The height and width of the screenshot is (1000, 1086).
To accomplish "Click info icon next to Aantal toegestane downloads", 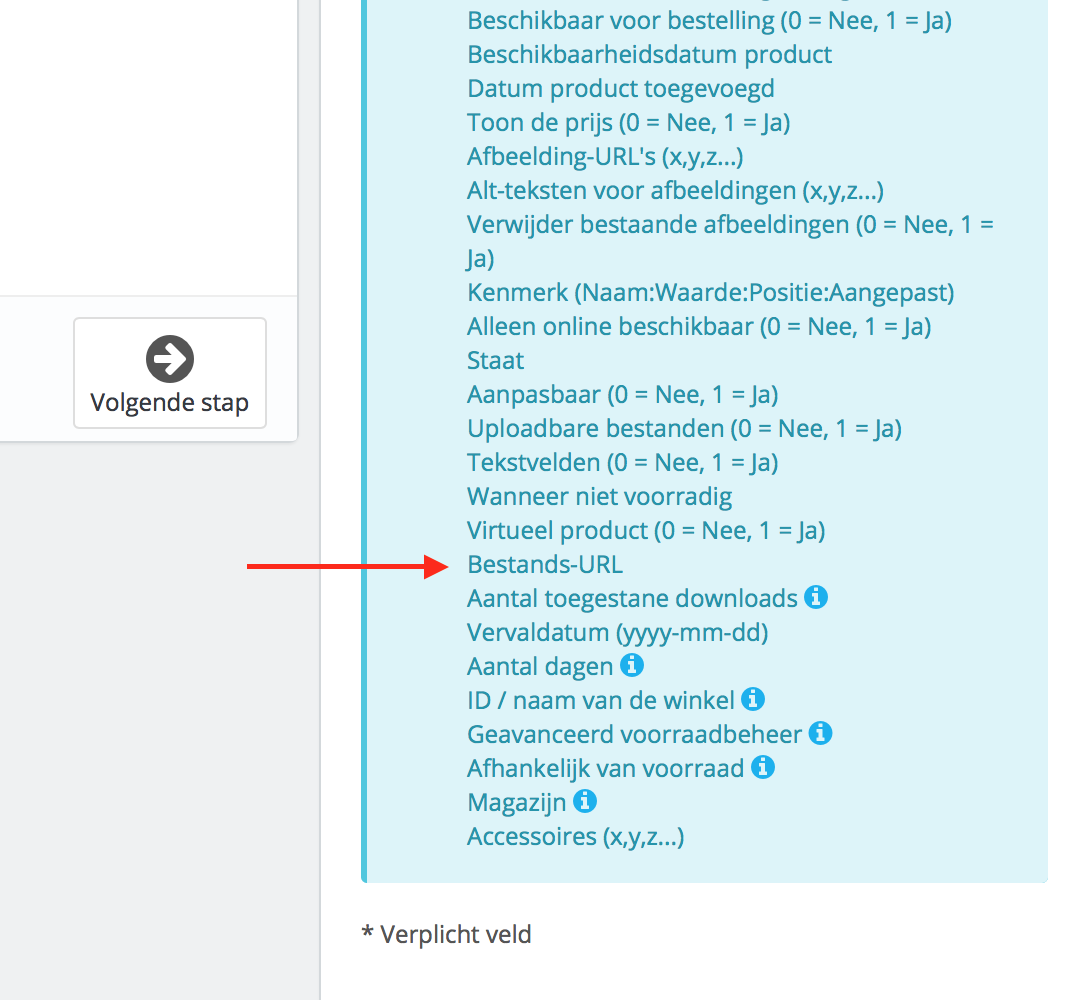I will pos(816,598).
